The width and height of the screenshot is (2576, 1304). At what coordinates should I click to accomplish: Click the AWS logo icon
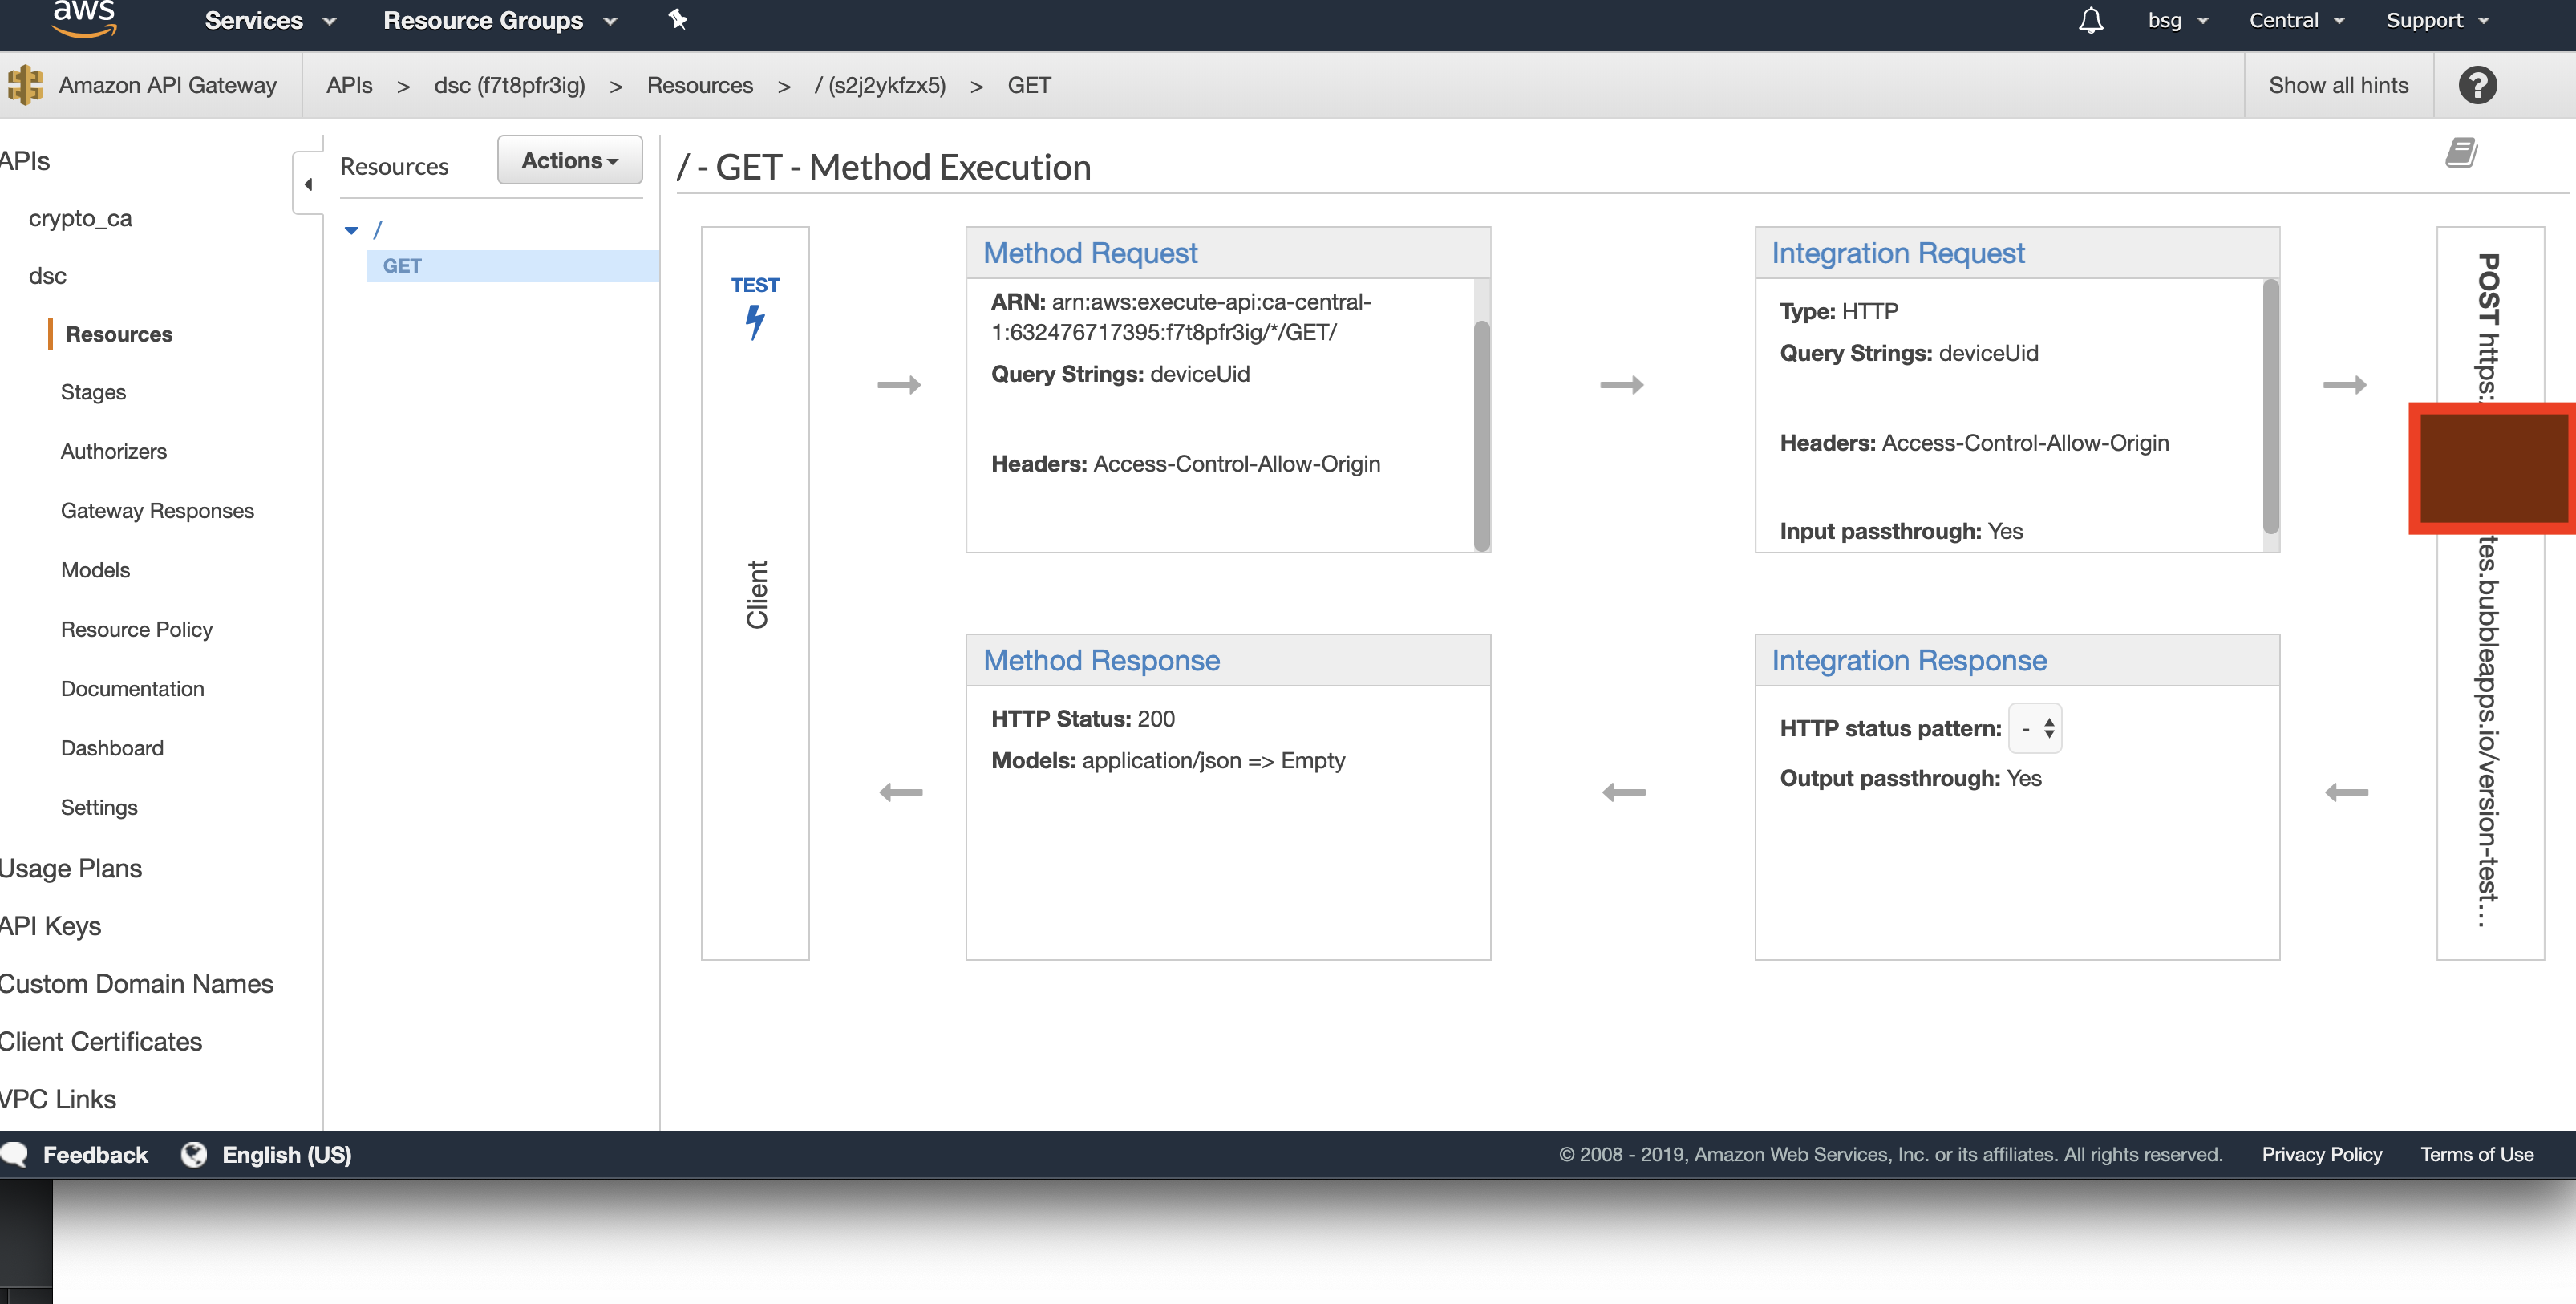[84, 18]
